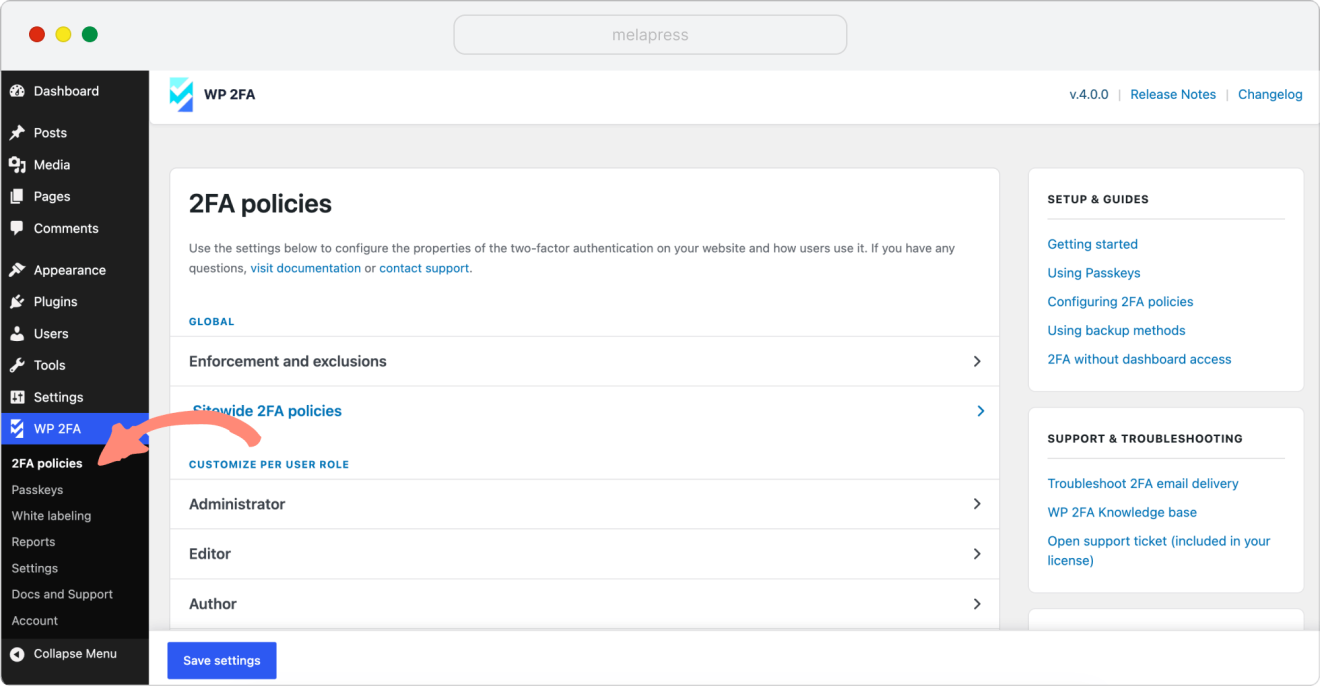Open Configuring 2FA policies guide
Viewport: 1320px width, 686px height.
click(x=1120, y=302)
